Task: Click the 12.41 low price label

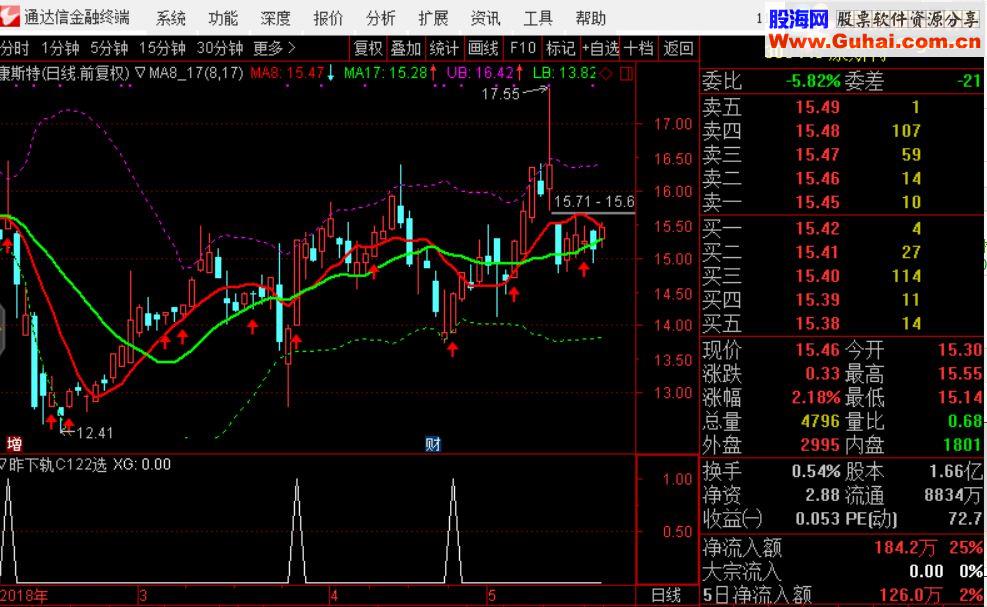Action: pyautogui.click(x=94, y=433)
